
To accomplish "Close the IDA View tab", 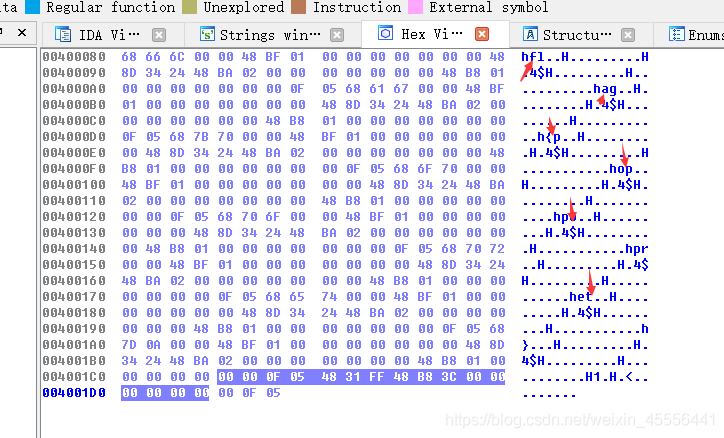I will [x=159, y=35].
